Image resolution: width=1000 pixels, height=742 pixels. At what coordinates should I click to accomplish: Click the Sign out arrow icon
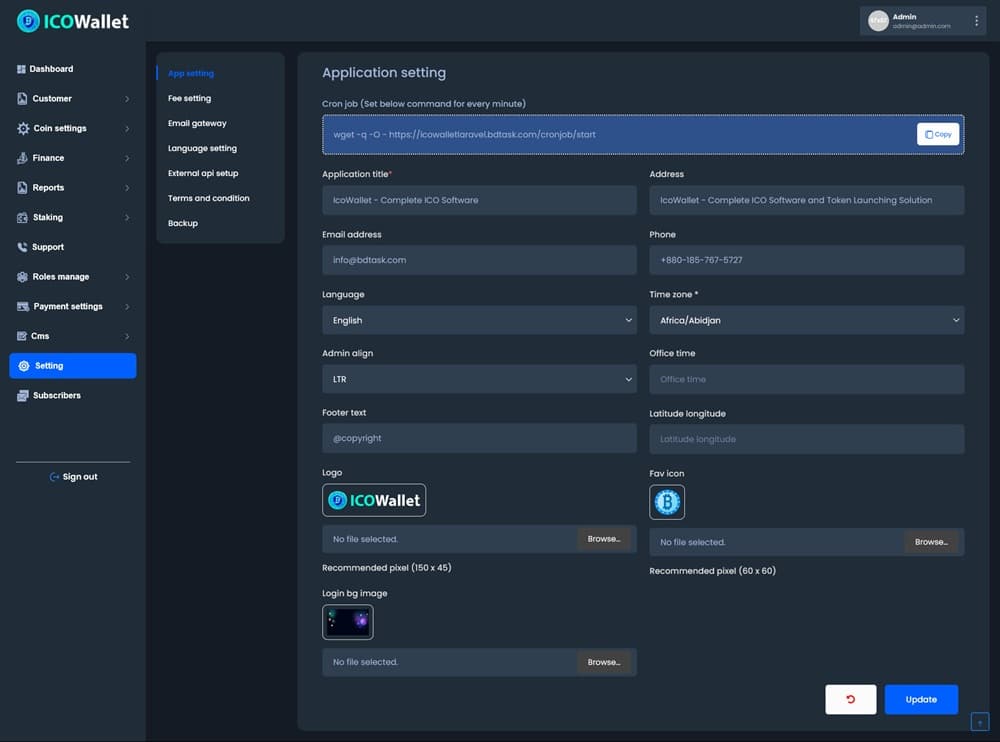(54, 477)
